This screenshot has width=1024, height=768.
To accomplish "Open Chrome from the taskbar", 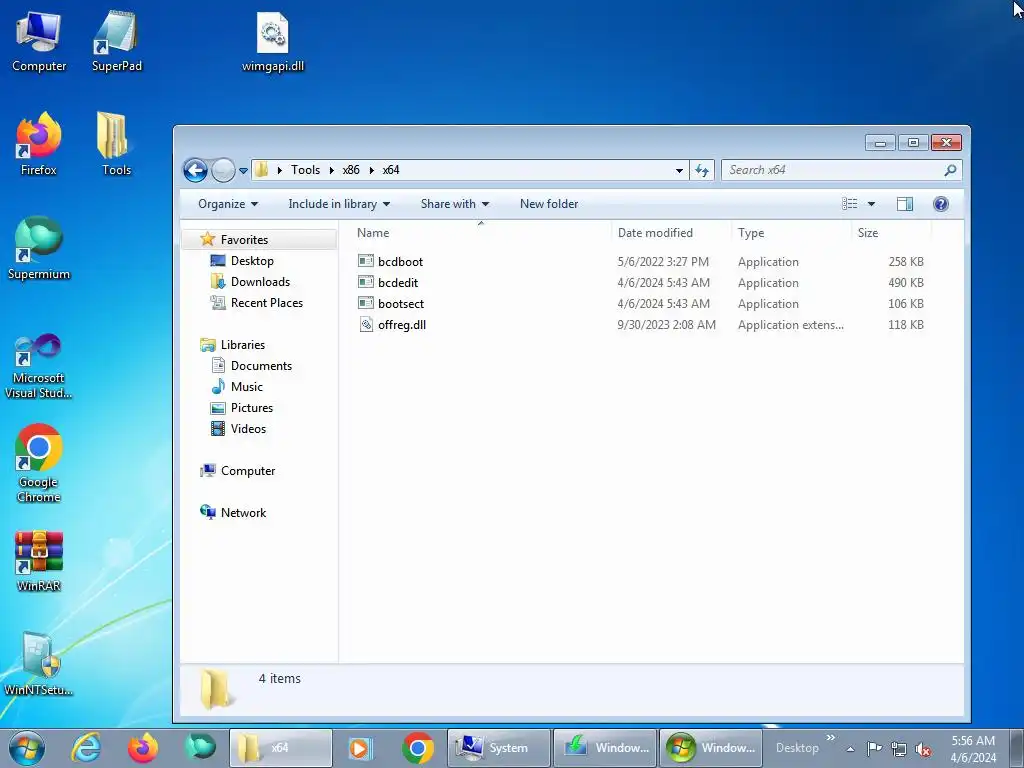I will (418, 748).
